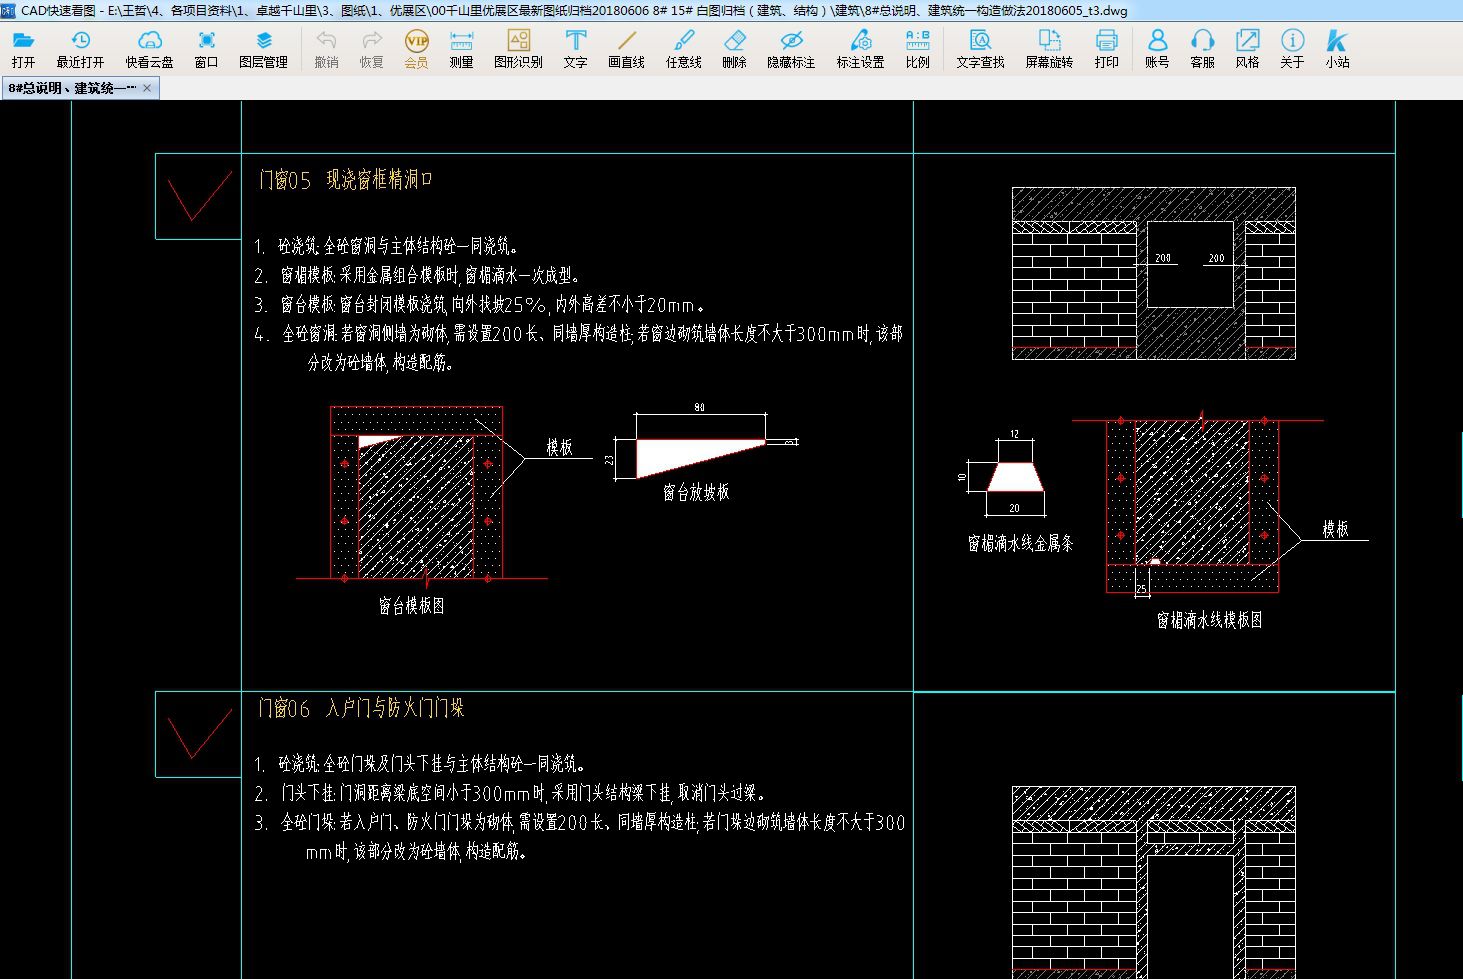Open 文字查找 text search
Viewport: 1463px width, 979px height.
pos(980,49)
